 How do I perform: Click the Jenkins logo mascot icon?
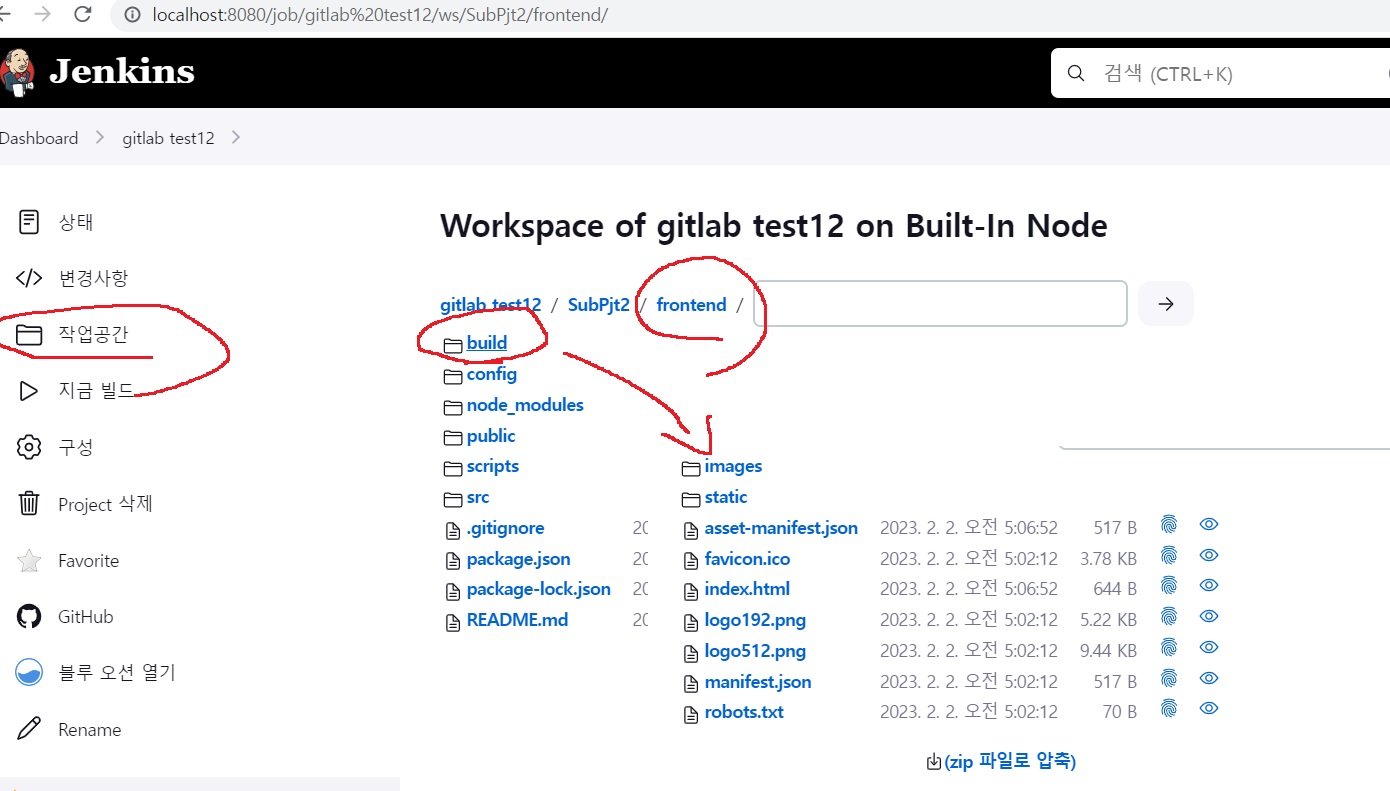coord(16,71)
